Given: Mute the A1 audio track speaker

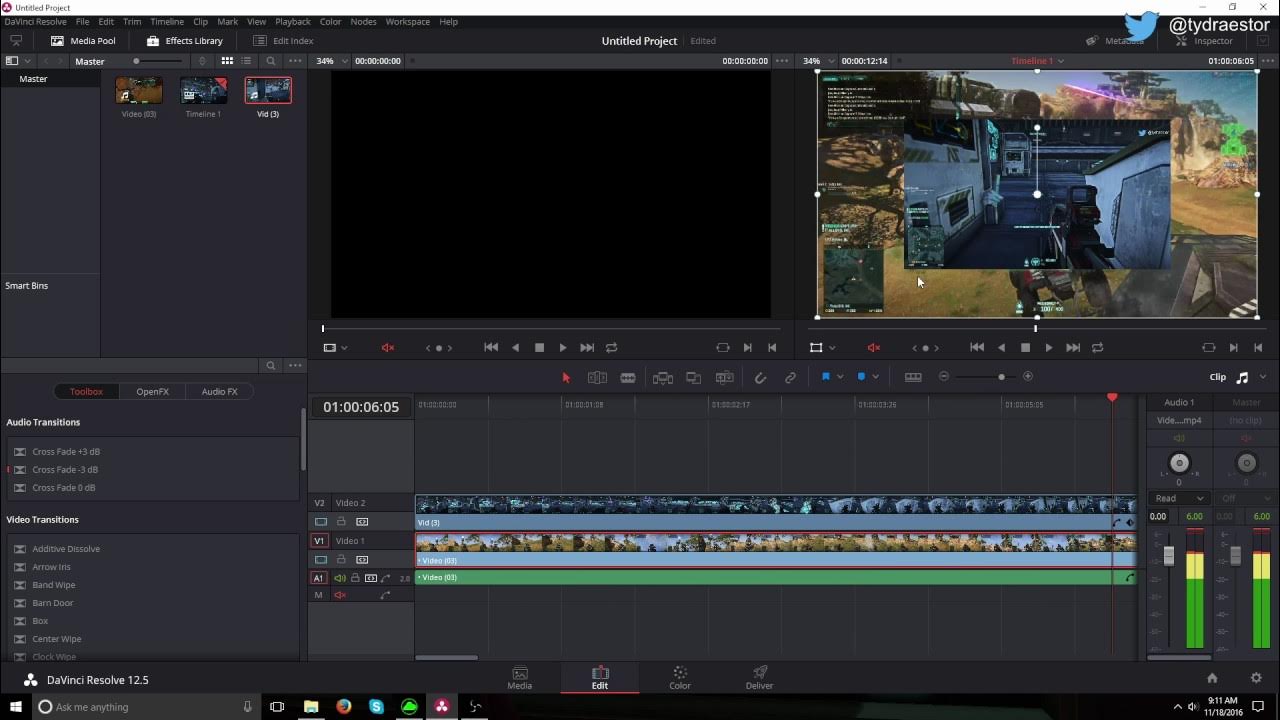Looking at the screenshot, I should point(340,578).
